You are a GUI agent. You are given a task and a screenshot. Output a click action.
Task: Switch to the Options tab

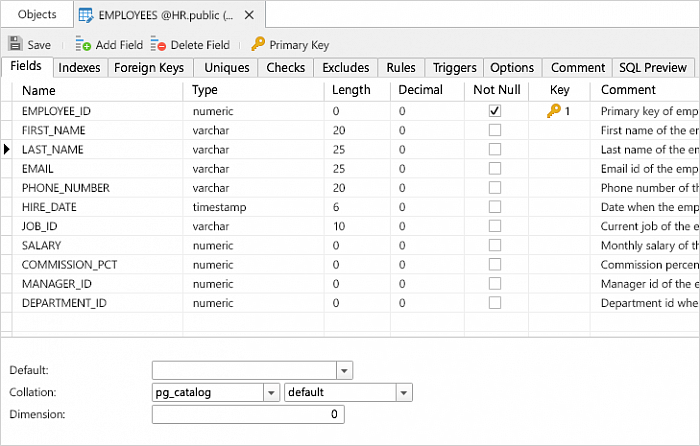(512, 68)
